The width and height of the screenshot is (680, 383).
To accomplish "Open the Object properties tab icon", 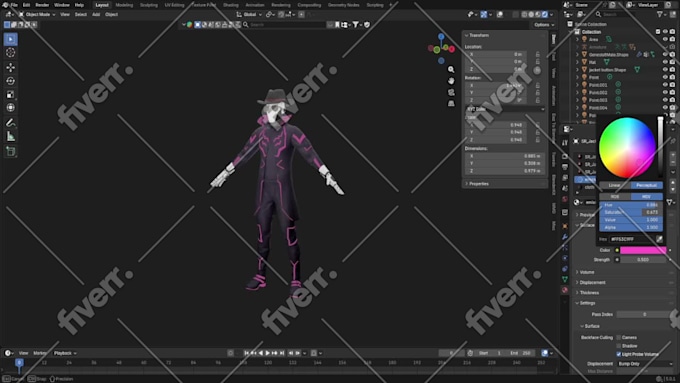I will tap(565, 226).
